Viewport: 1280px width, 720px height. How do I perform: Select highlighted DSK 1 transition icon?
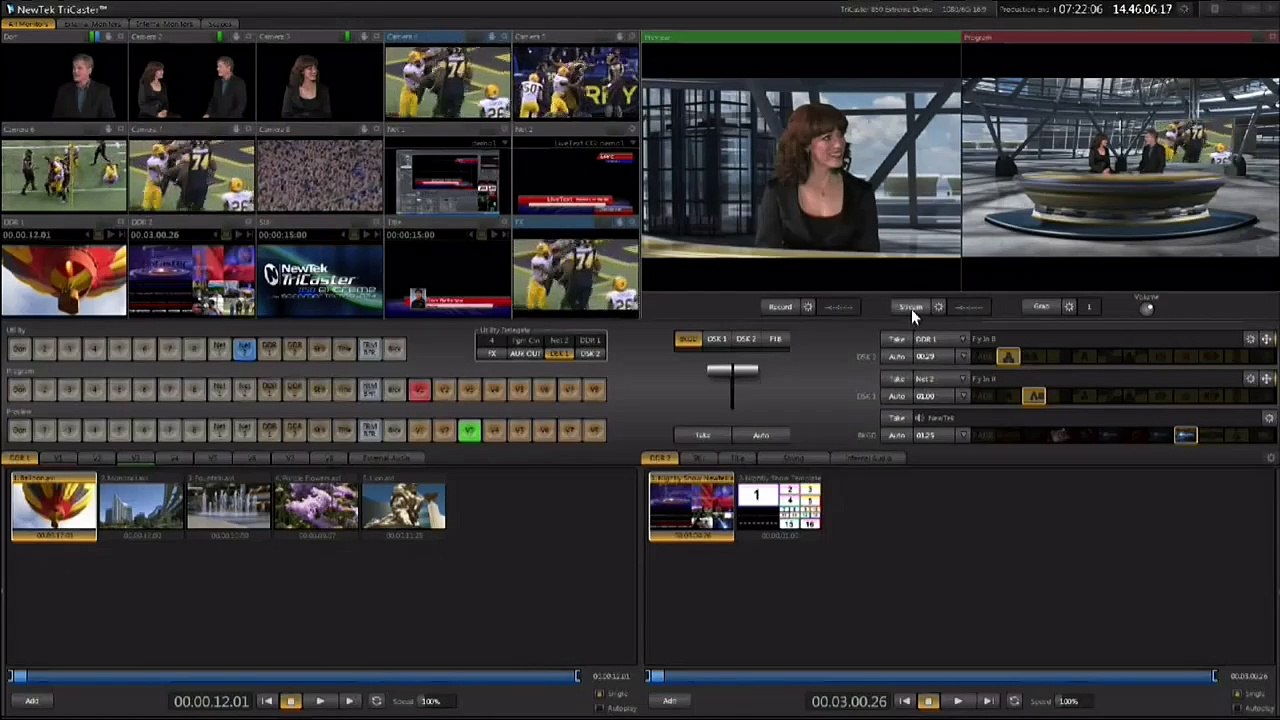click(x=1008, y=357)
